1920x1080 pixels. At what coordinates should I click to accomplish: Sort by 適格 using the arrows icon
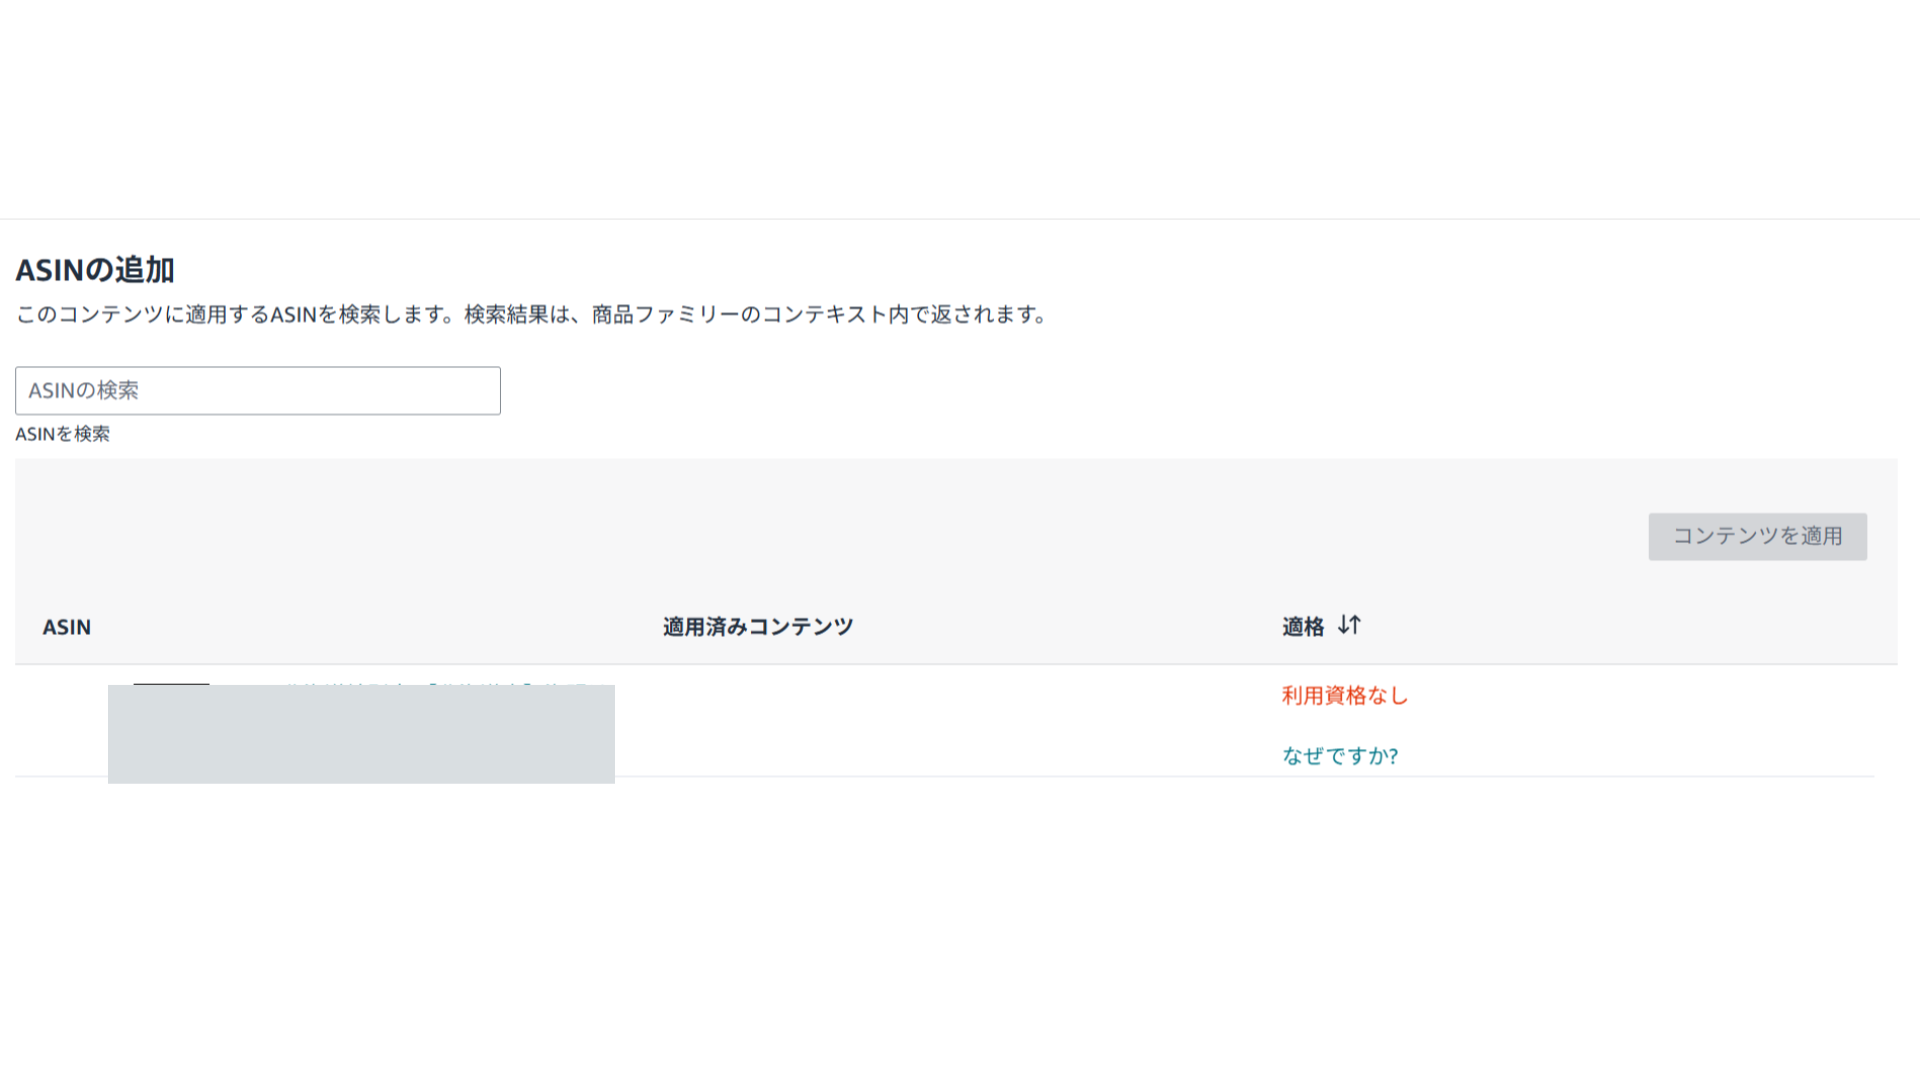[1349, 625]
